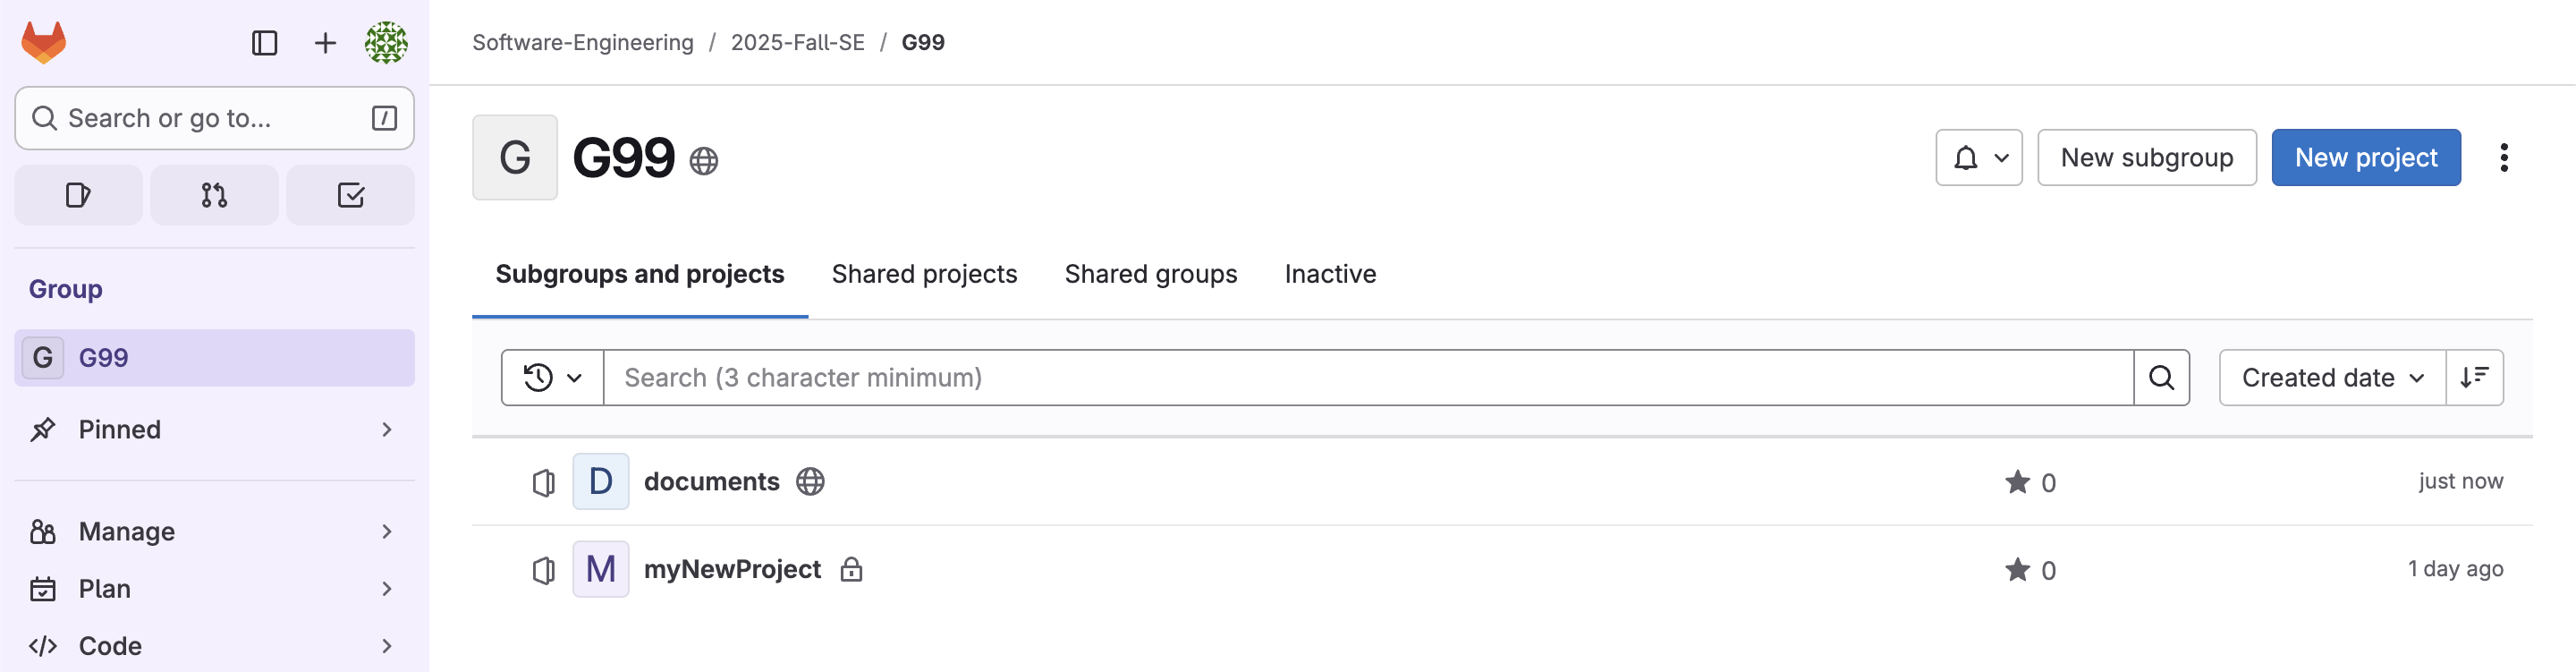Toggle sort direction icon
2576x672 pixels.
2474,378
